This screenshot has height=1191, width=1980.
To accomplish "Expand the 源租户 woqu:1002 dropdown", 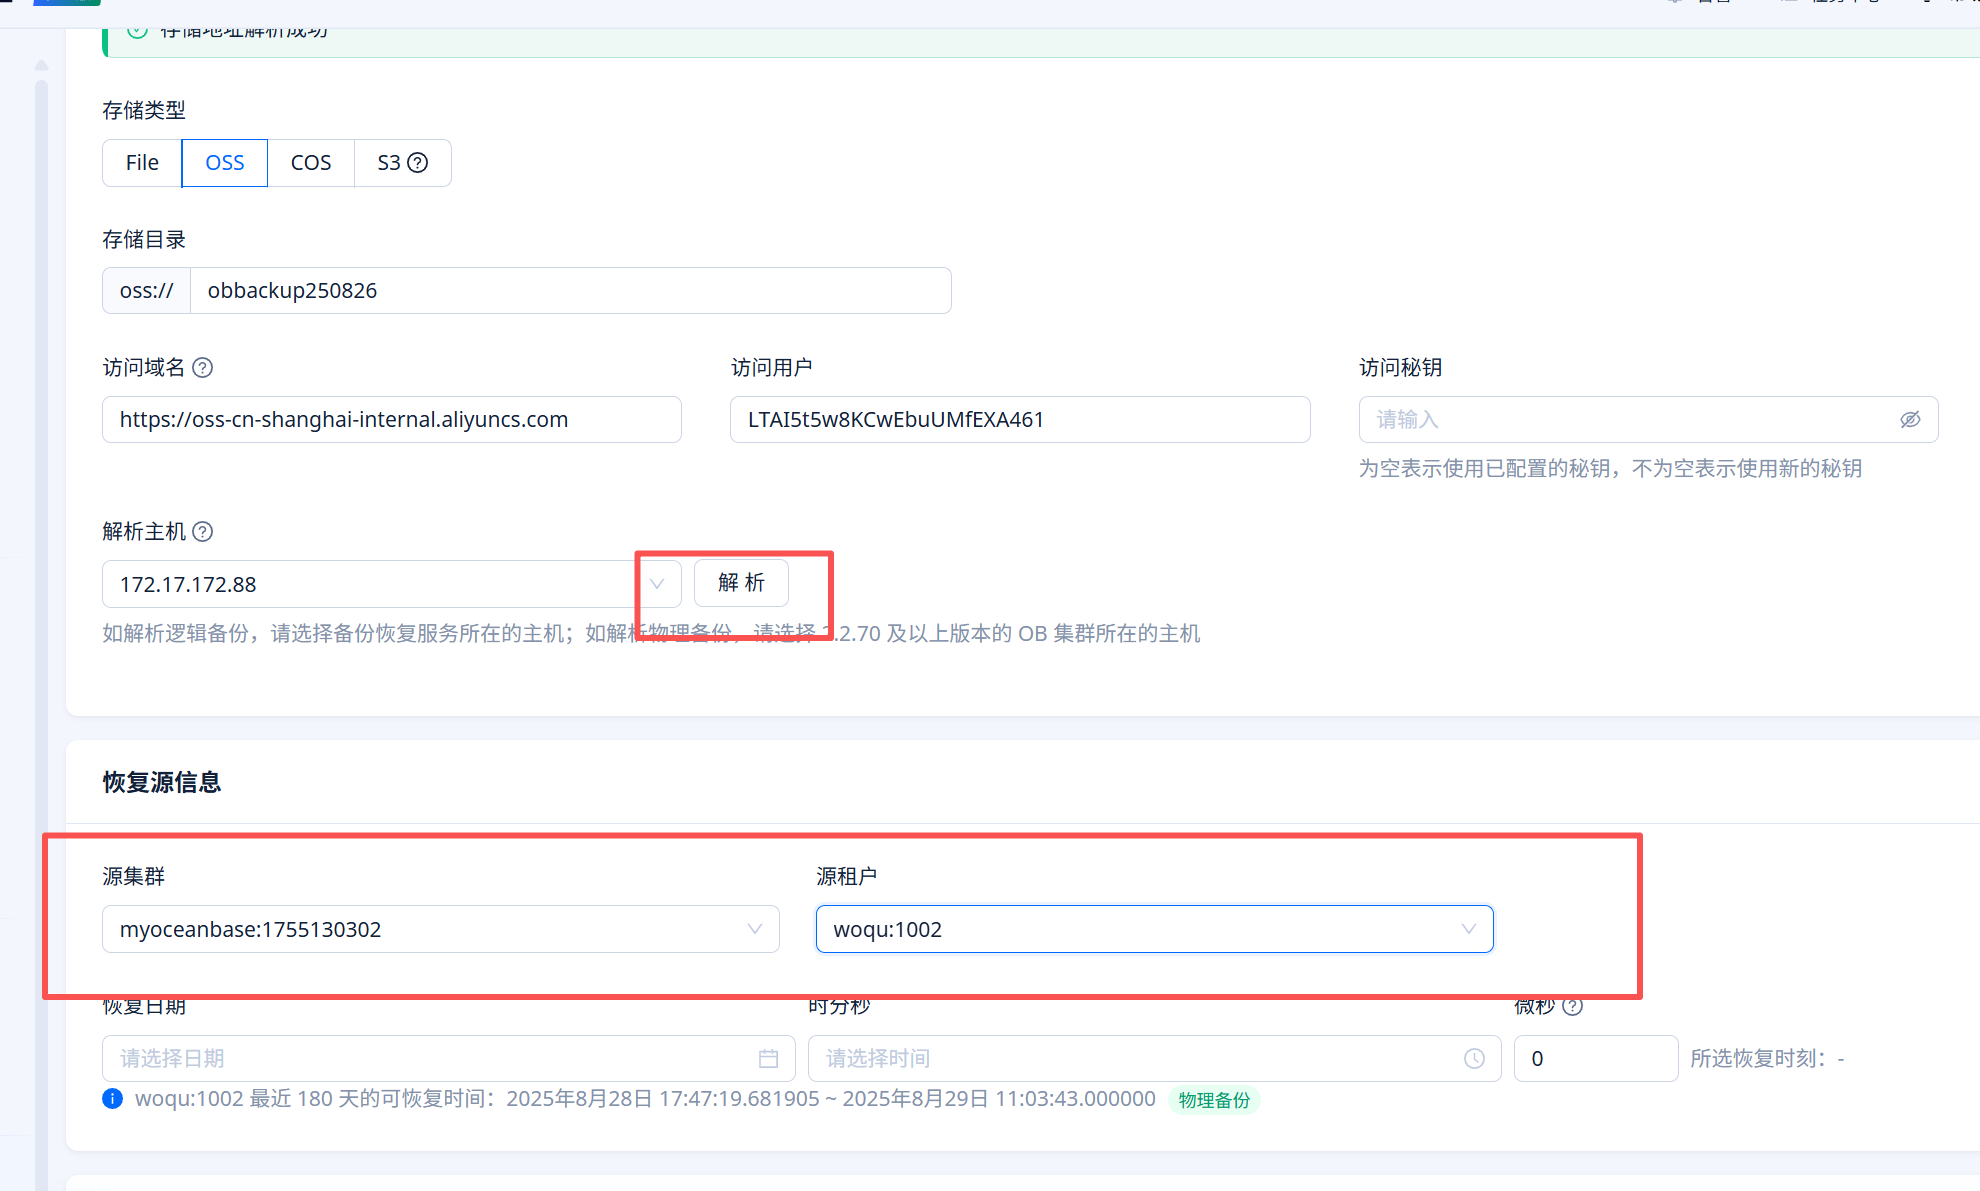I will pos(1155,929).
